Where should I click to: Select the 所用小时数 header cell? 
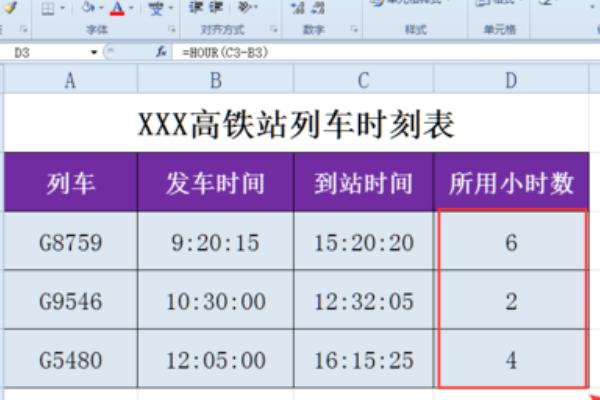pyautogui.click(x=511, y=182)
